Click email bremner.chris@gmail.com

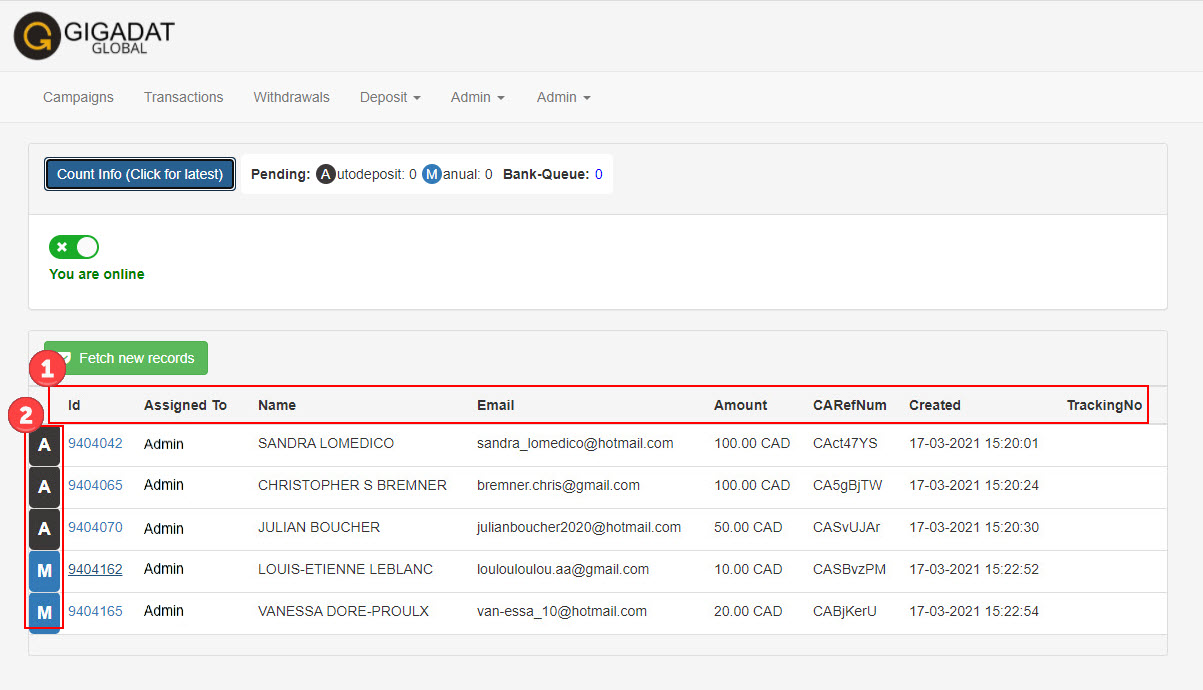[x=558, y=485]
